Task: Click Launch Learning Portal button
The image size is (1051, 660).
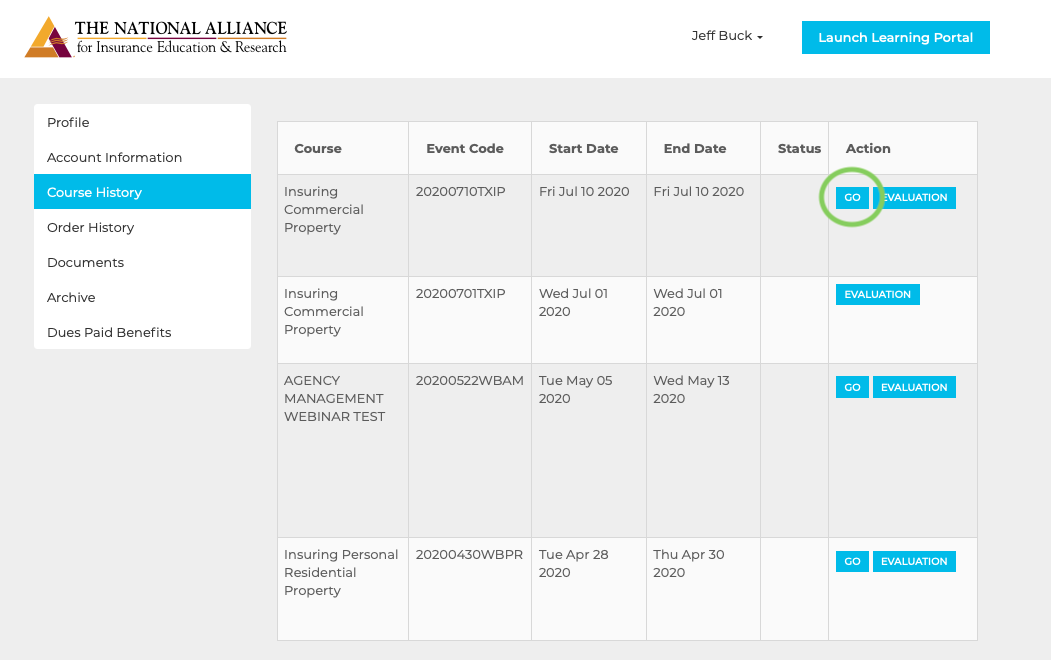Action: [895, 38]
